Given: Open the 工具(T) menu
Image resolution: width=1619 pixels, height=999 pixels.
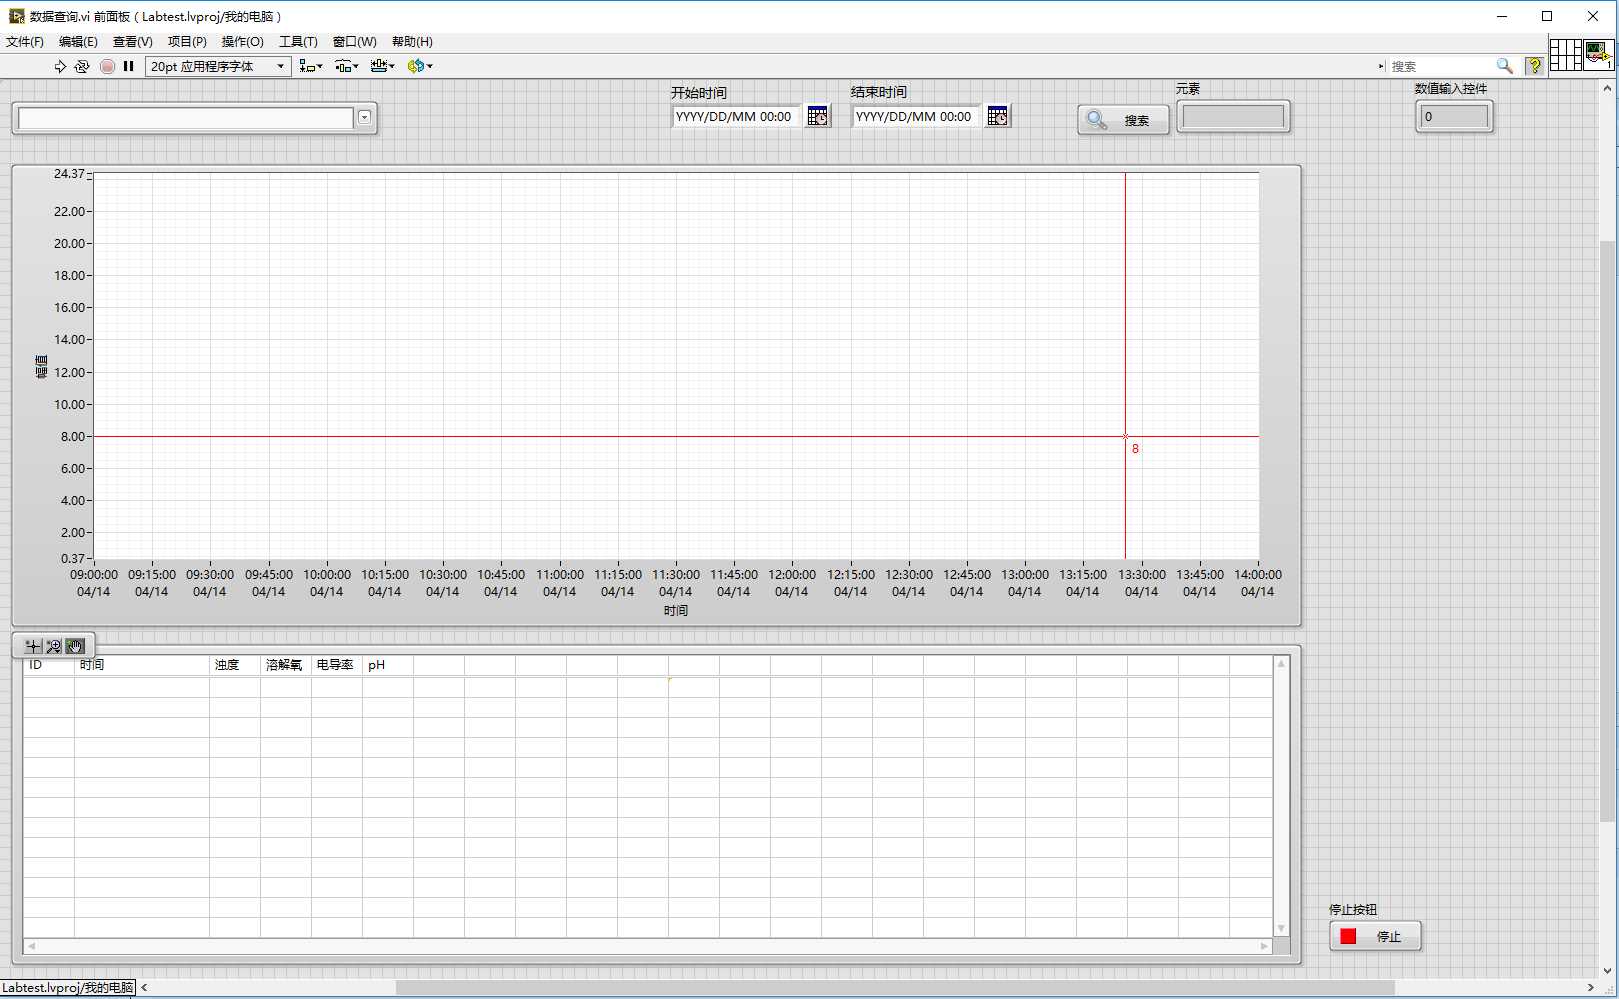Looking at the screenshot, I should pyautogui.click(x=298, y=42).
